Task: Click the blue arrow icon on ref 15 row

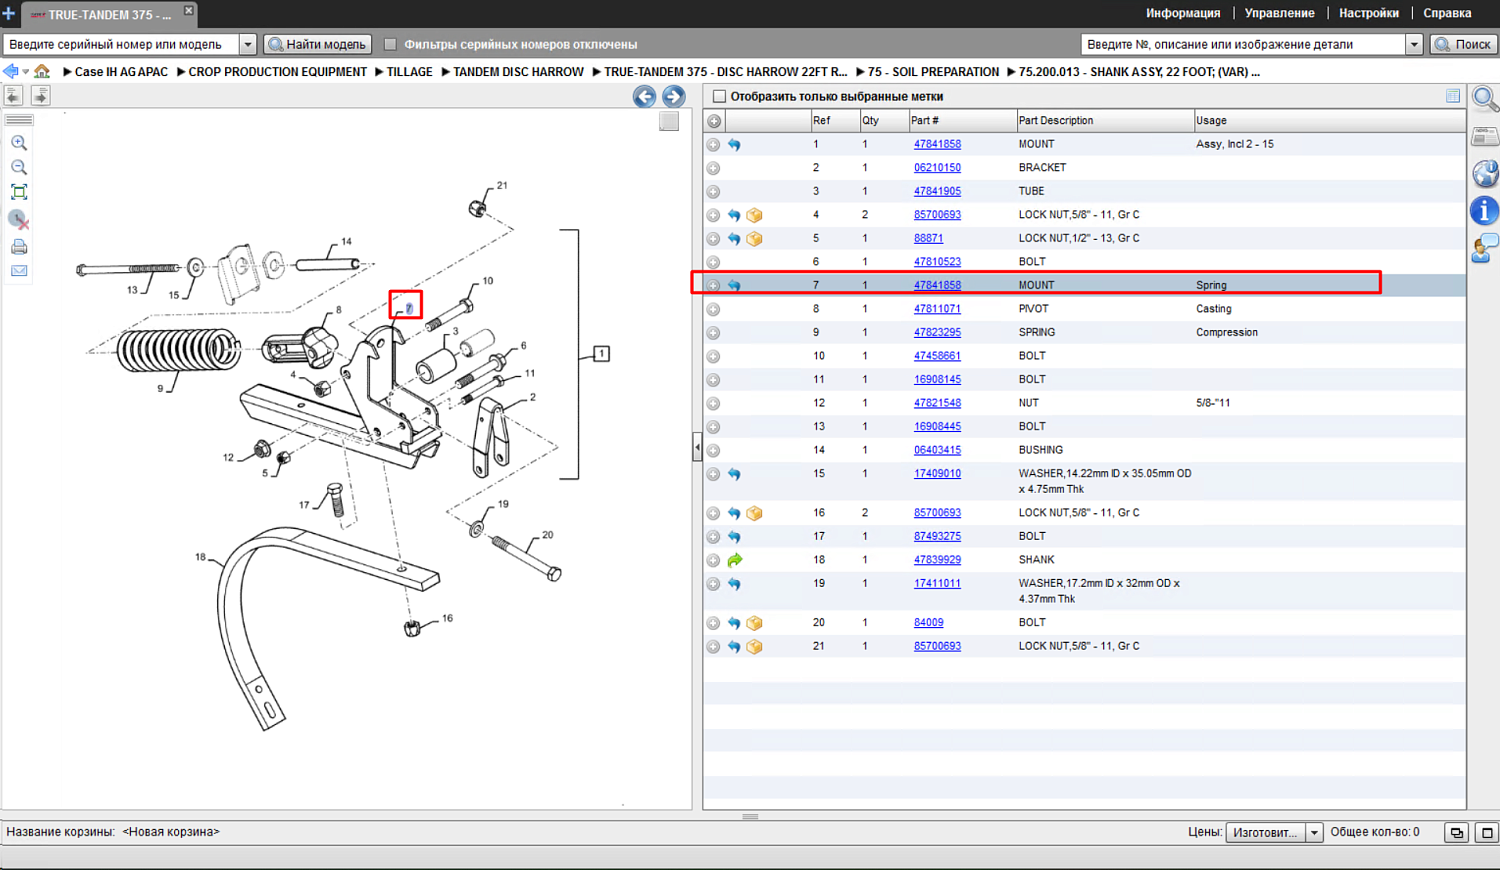Action: click(735, 474)
